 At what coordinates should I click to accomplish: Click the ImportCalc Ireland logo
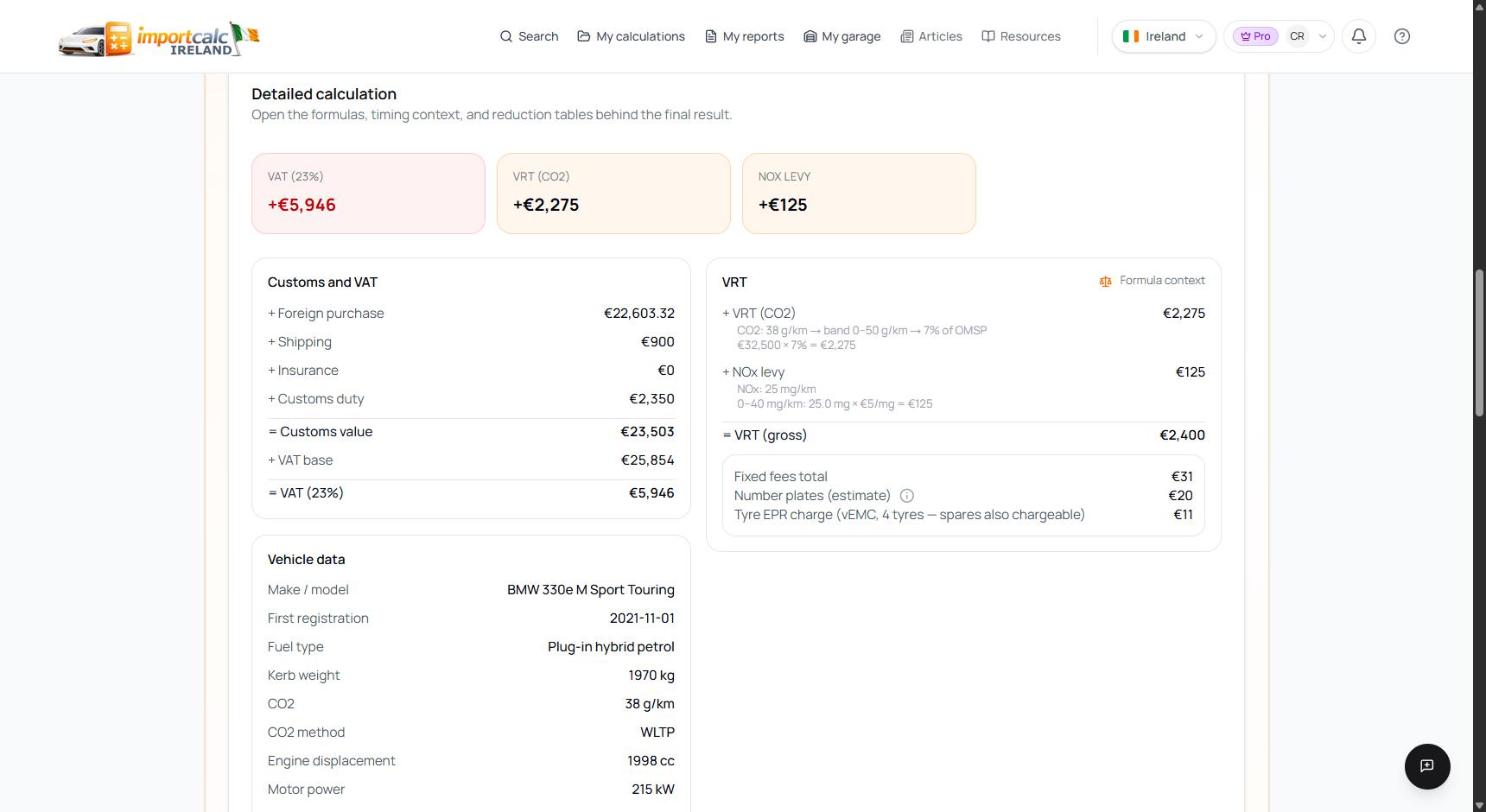[159, 38]
